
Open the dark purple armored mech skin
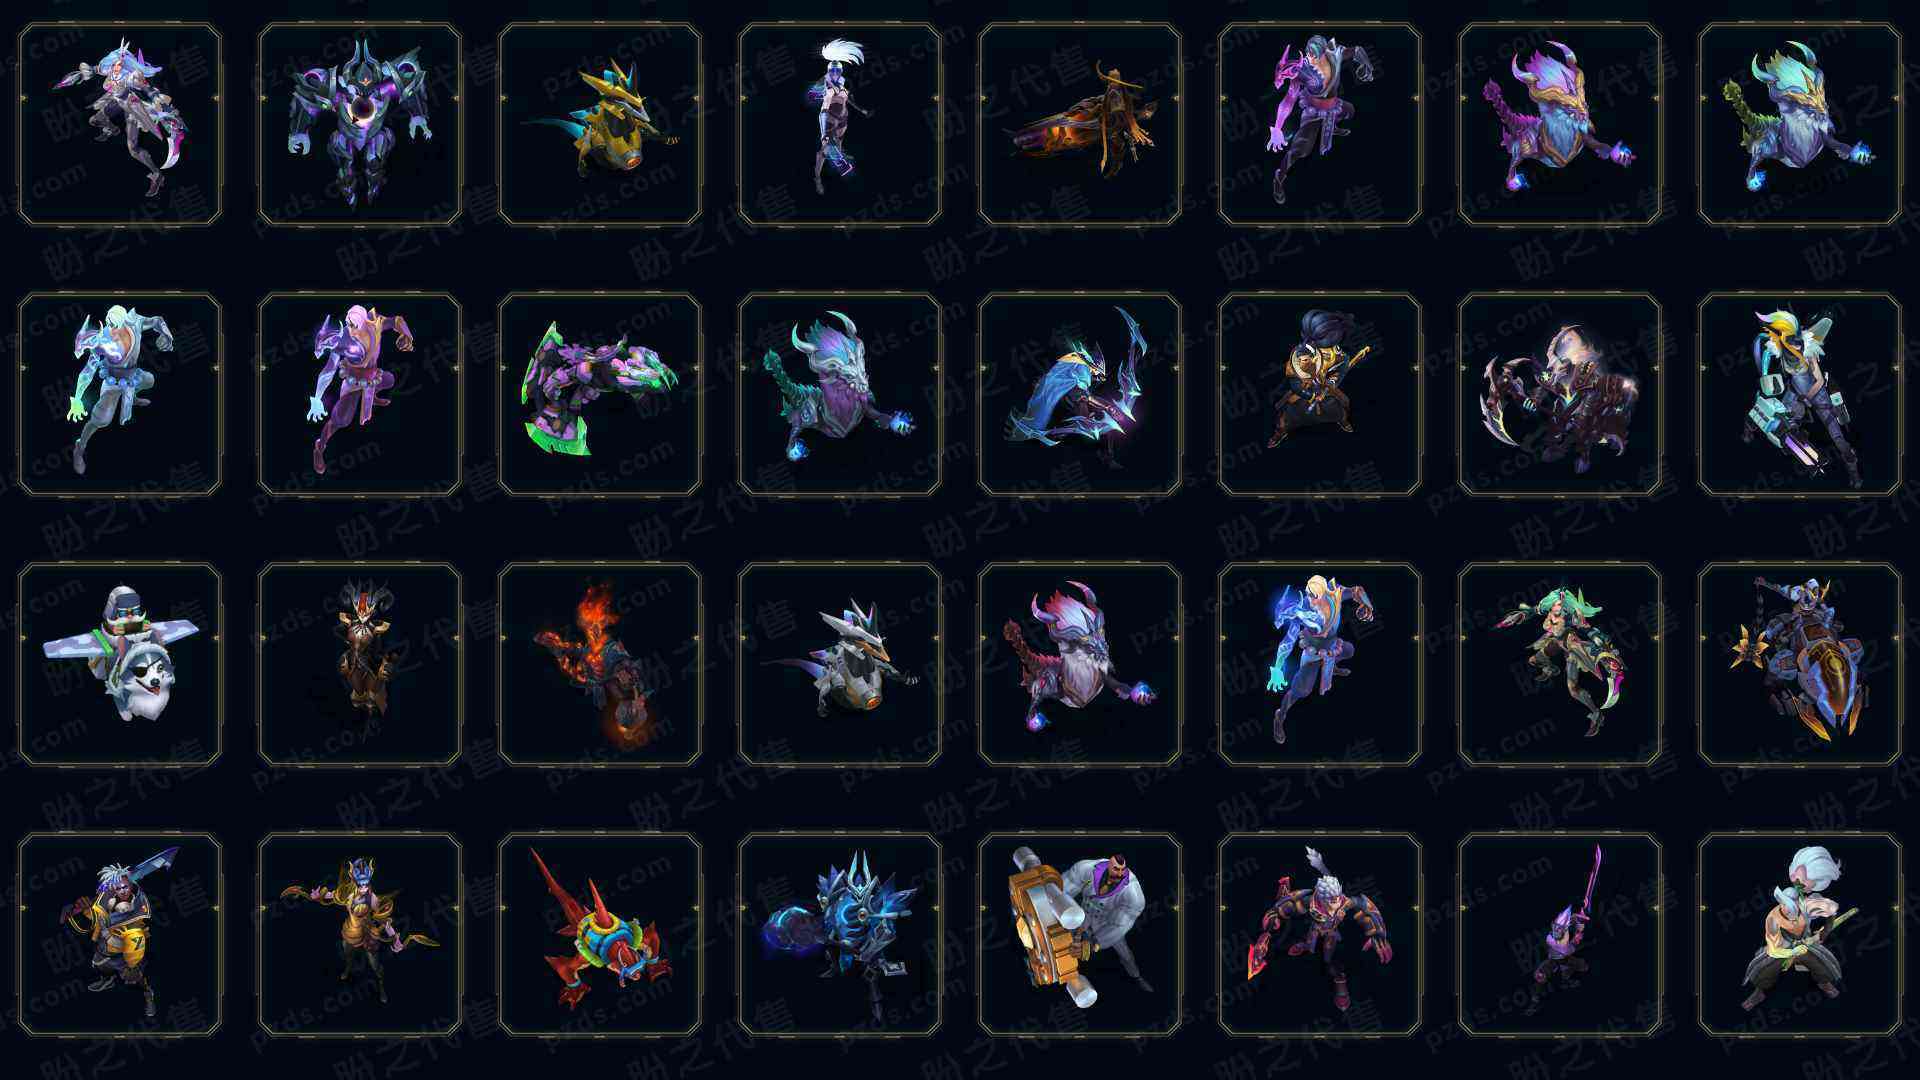[360, 124]
